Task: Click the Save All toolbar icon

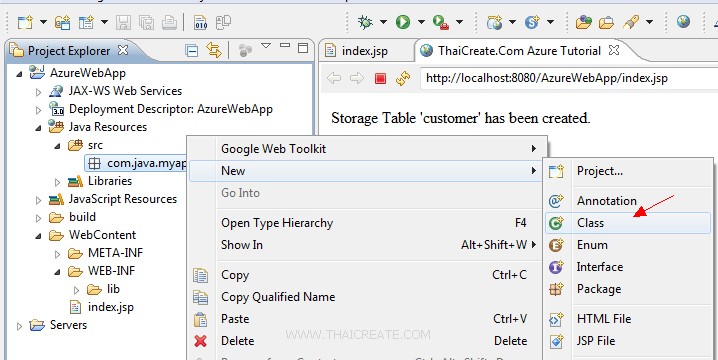Action: tap(146, 22)
